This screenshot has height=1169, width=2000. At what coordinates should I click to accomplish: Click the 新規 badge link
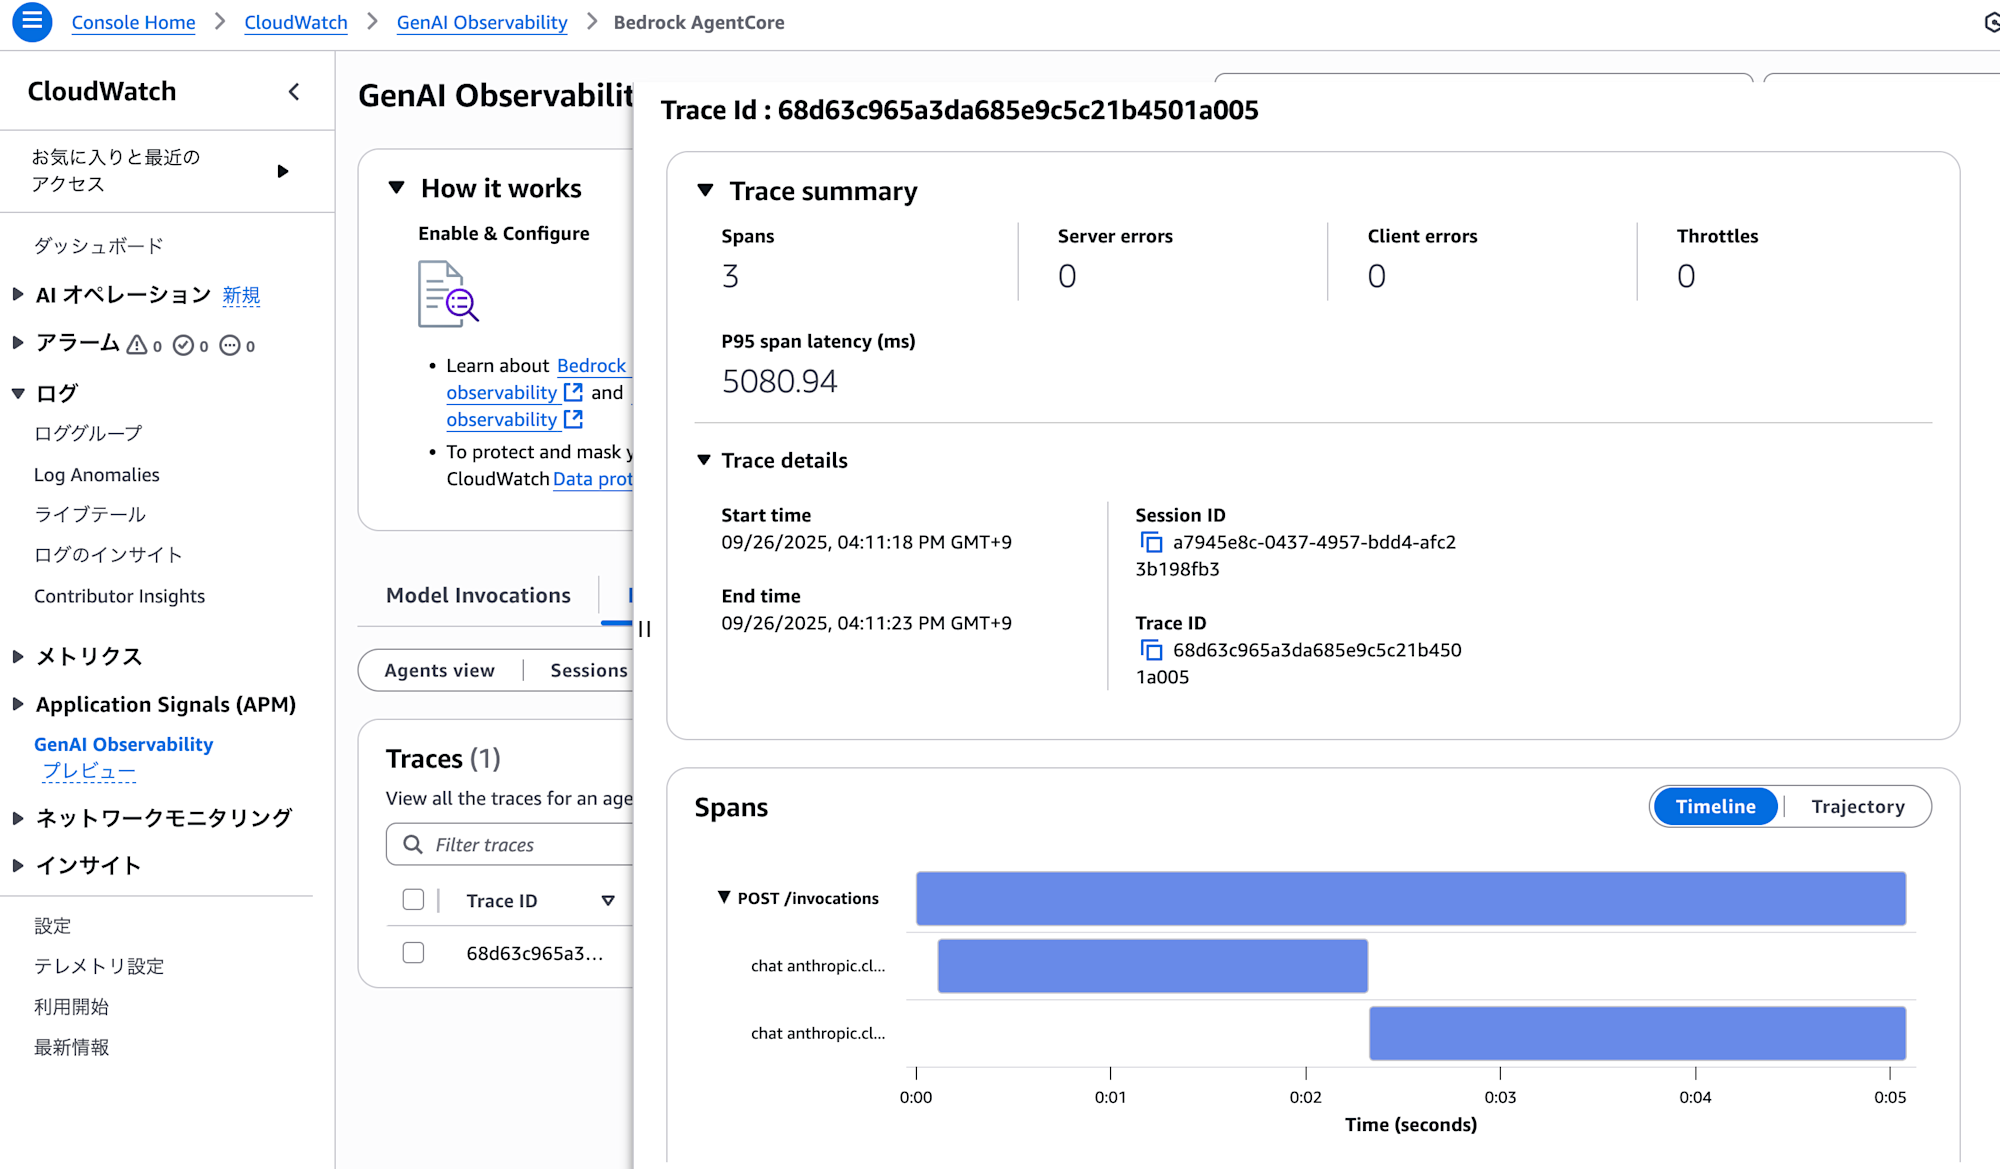[x=241, y=295]
